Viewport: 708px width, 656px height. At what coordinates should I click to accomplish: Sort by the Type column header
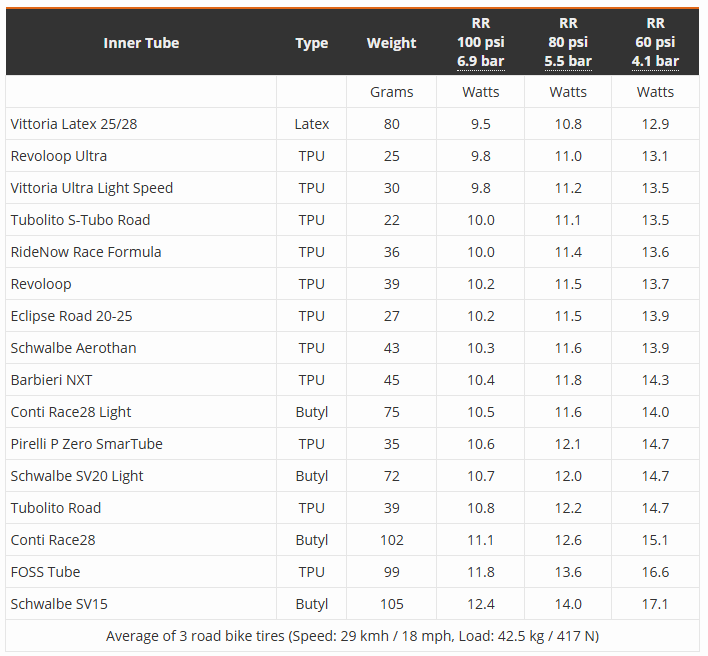[x=312, y=43]
